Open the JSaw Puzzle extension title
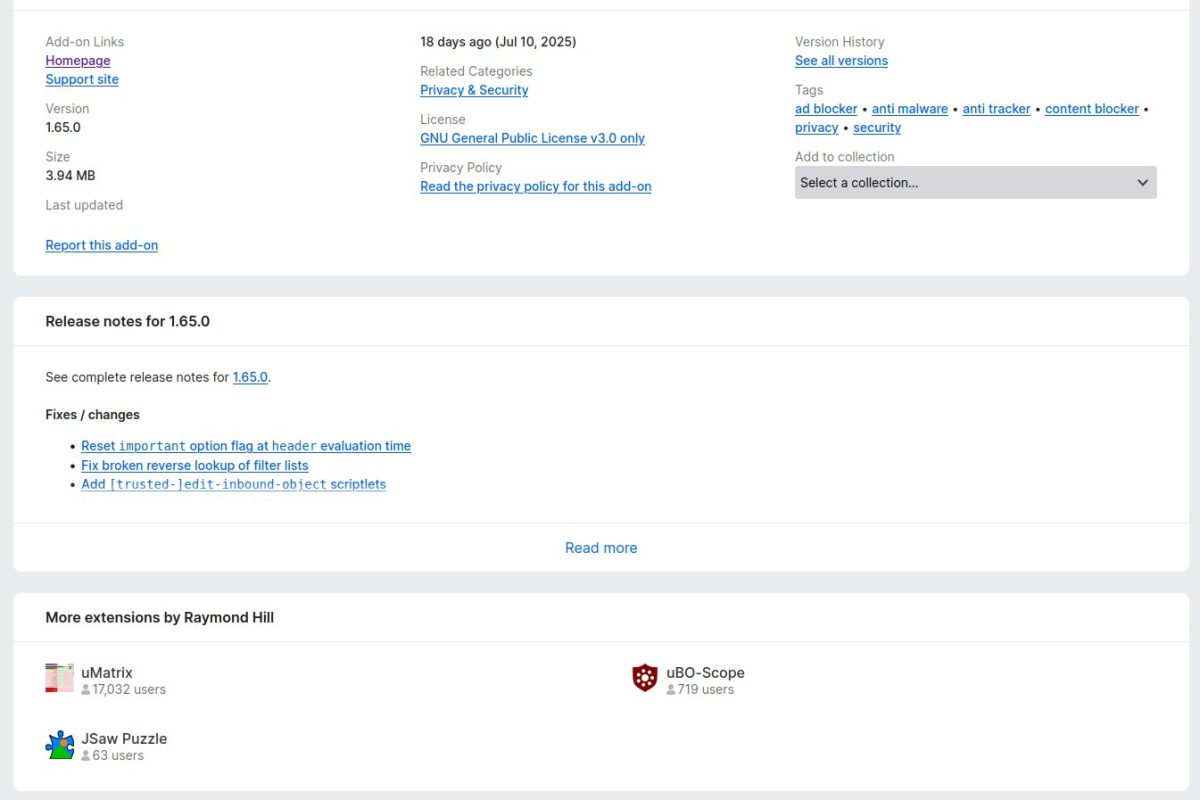Viewport: 1200px width, 800px height. 124,739
